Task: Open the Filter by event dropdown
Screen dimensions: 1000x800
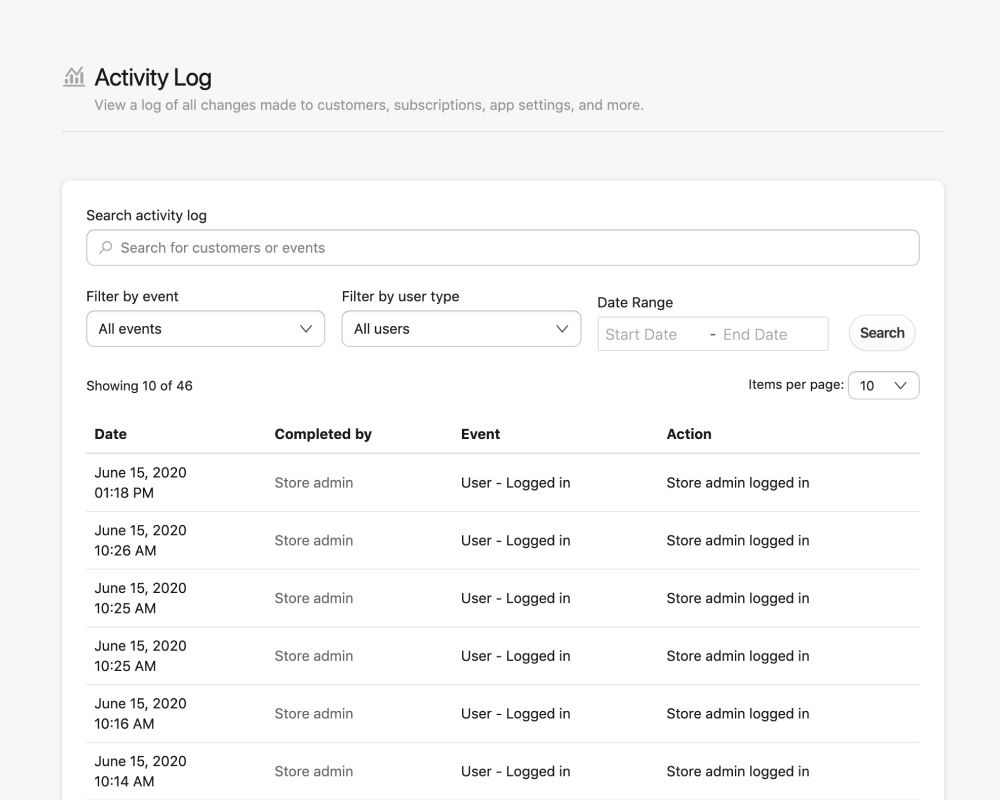Action: [205, 329]
